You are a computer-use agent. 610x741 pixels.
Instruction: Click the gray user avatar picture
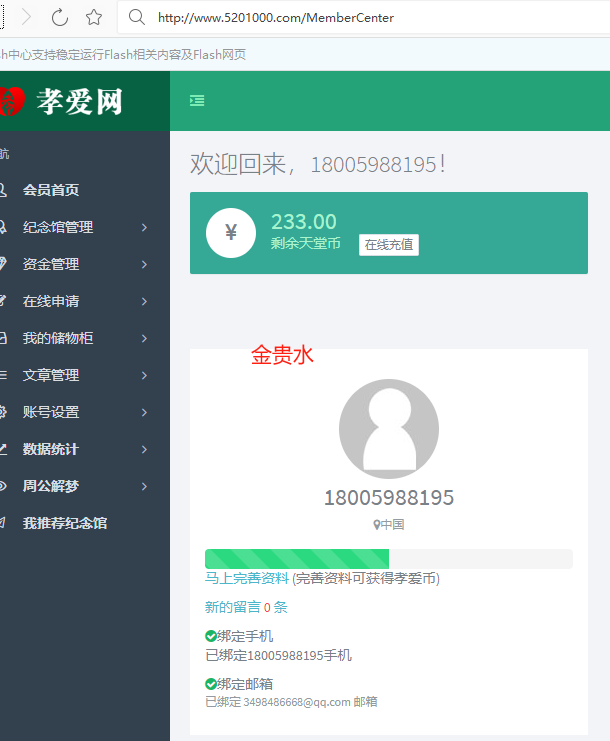tap(389, 429)
